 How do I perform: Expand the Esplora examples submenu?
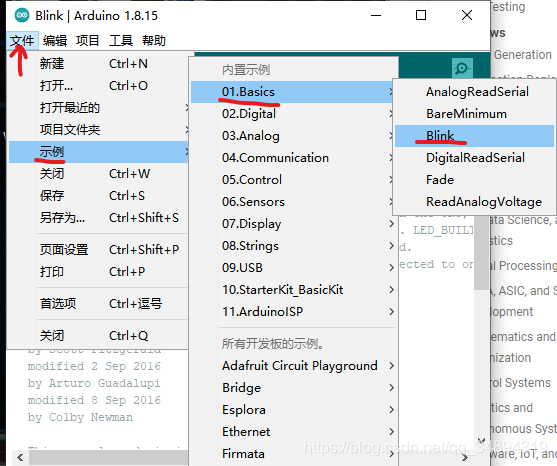pos(293,410)
